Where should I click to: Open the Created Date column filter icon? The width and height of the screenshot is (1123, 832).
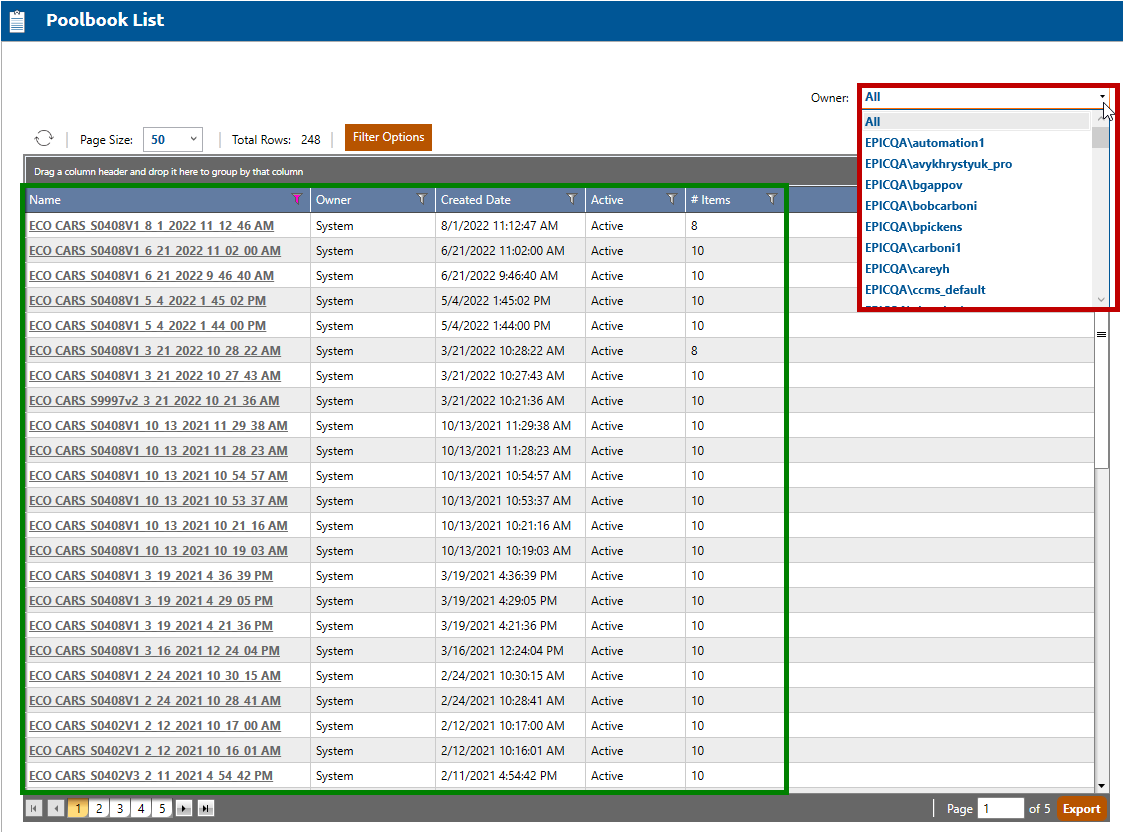[571, 200]
